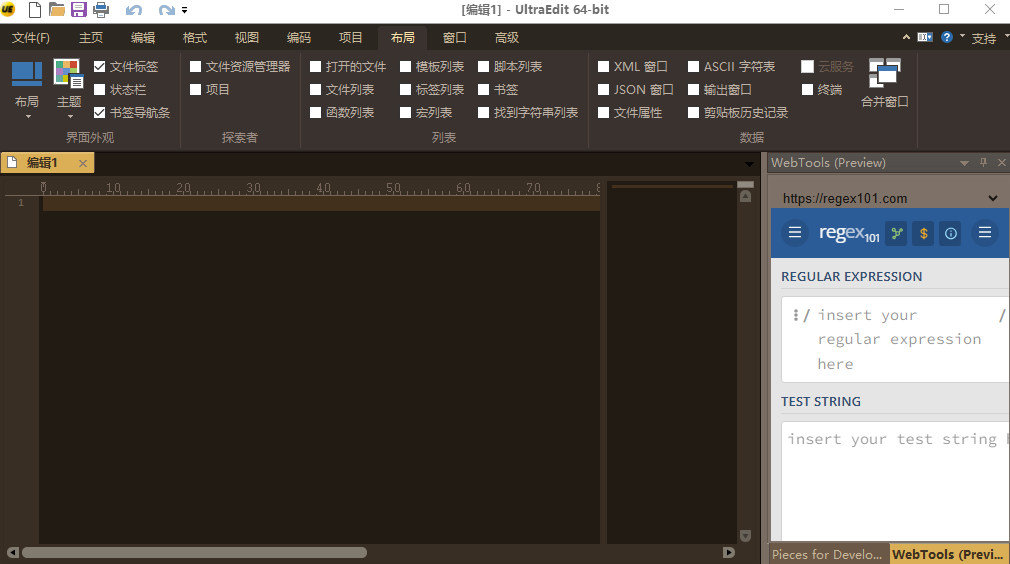This screenshot has width=1010, height=564.
Task: Check the 输出窗口 checkbox
Action: pyautogui.click(x=693, y=89)
